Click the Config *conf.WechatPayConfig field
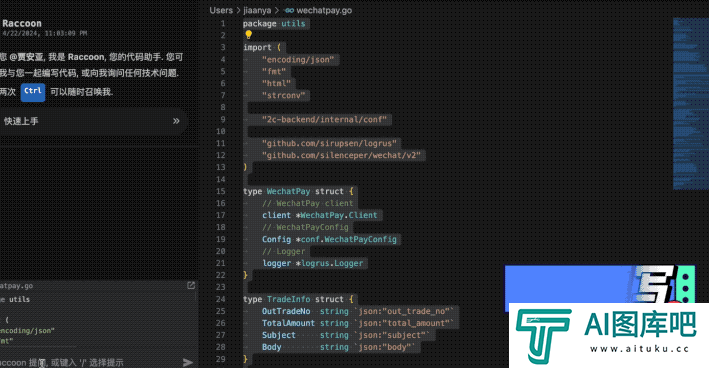 [x=329, y=239]
